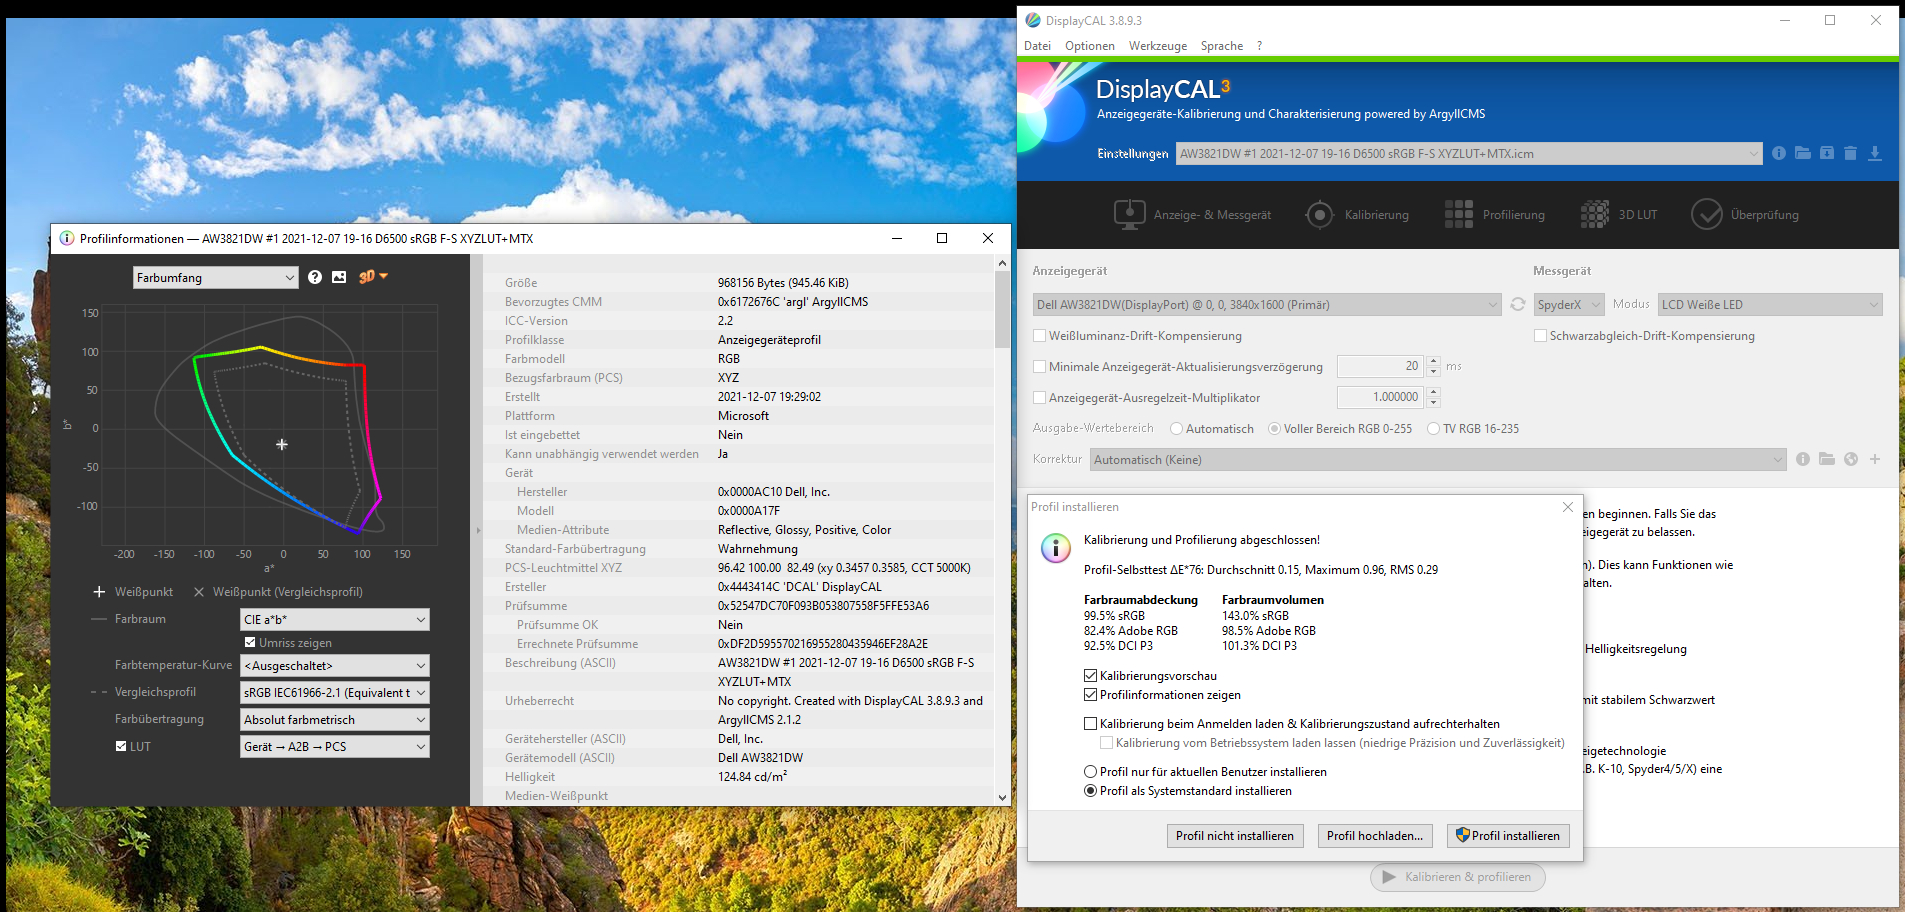Click Profil hochladen... button
This screenshot has height=912, width=1905.
click(x=1374, y=835)
